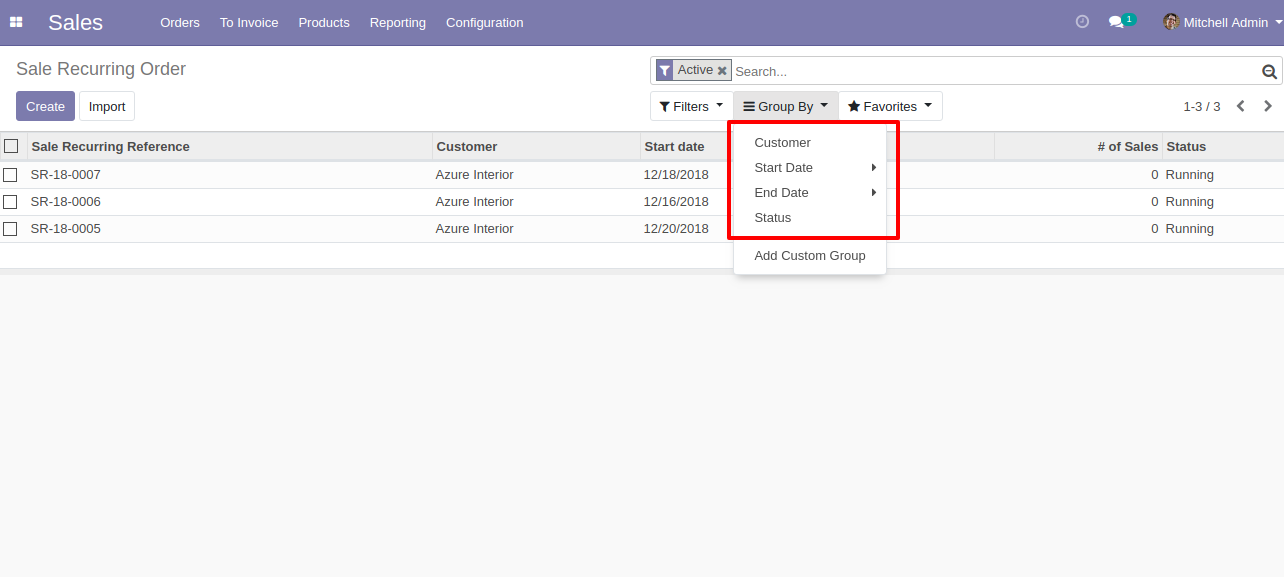Viewport: 1284px width, 577px height.
Task: Go to previous page arrow
Action: [x=1240, y=106]
